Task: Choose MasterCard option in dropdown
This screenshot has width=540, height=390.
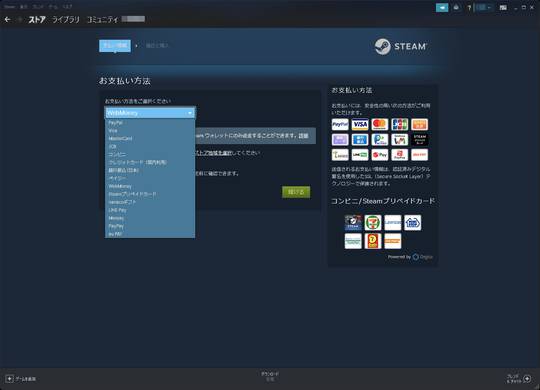Action: [x=120, y=138]
